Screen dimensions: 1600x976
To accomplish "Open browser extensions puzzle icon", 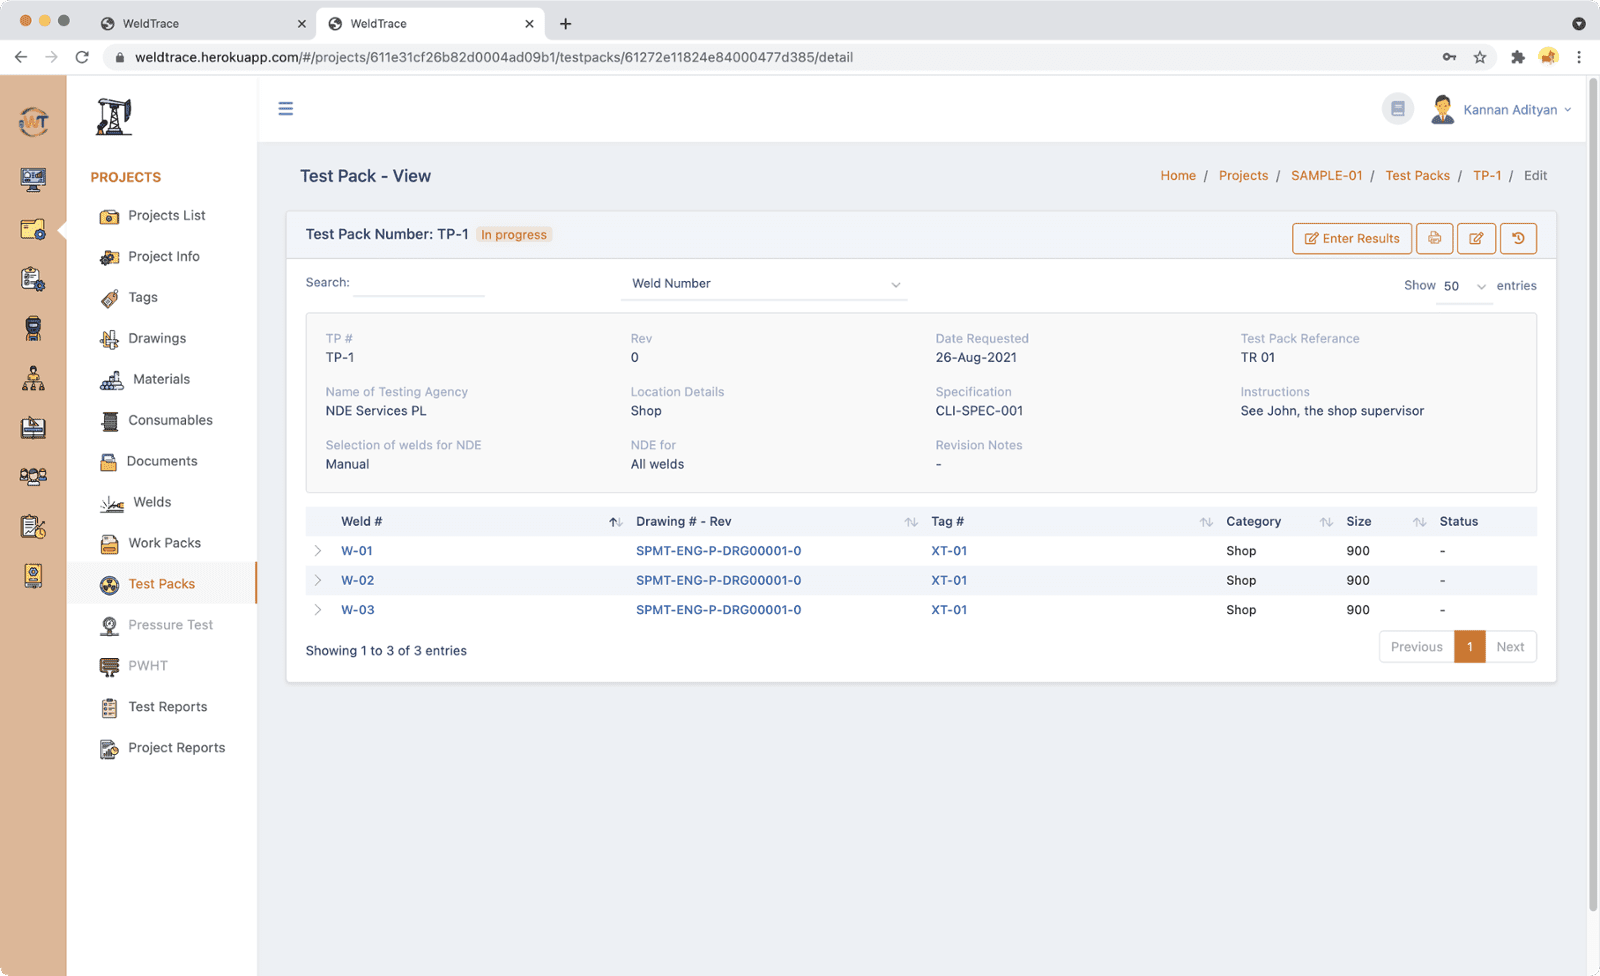I will coord(1517,57).
